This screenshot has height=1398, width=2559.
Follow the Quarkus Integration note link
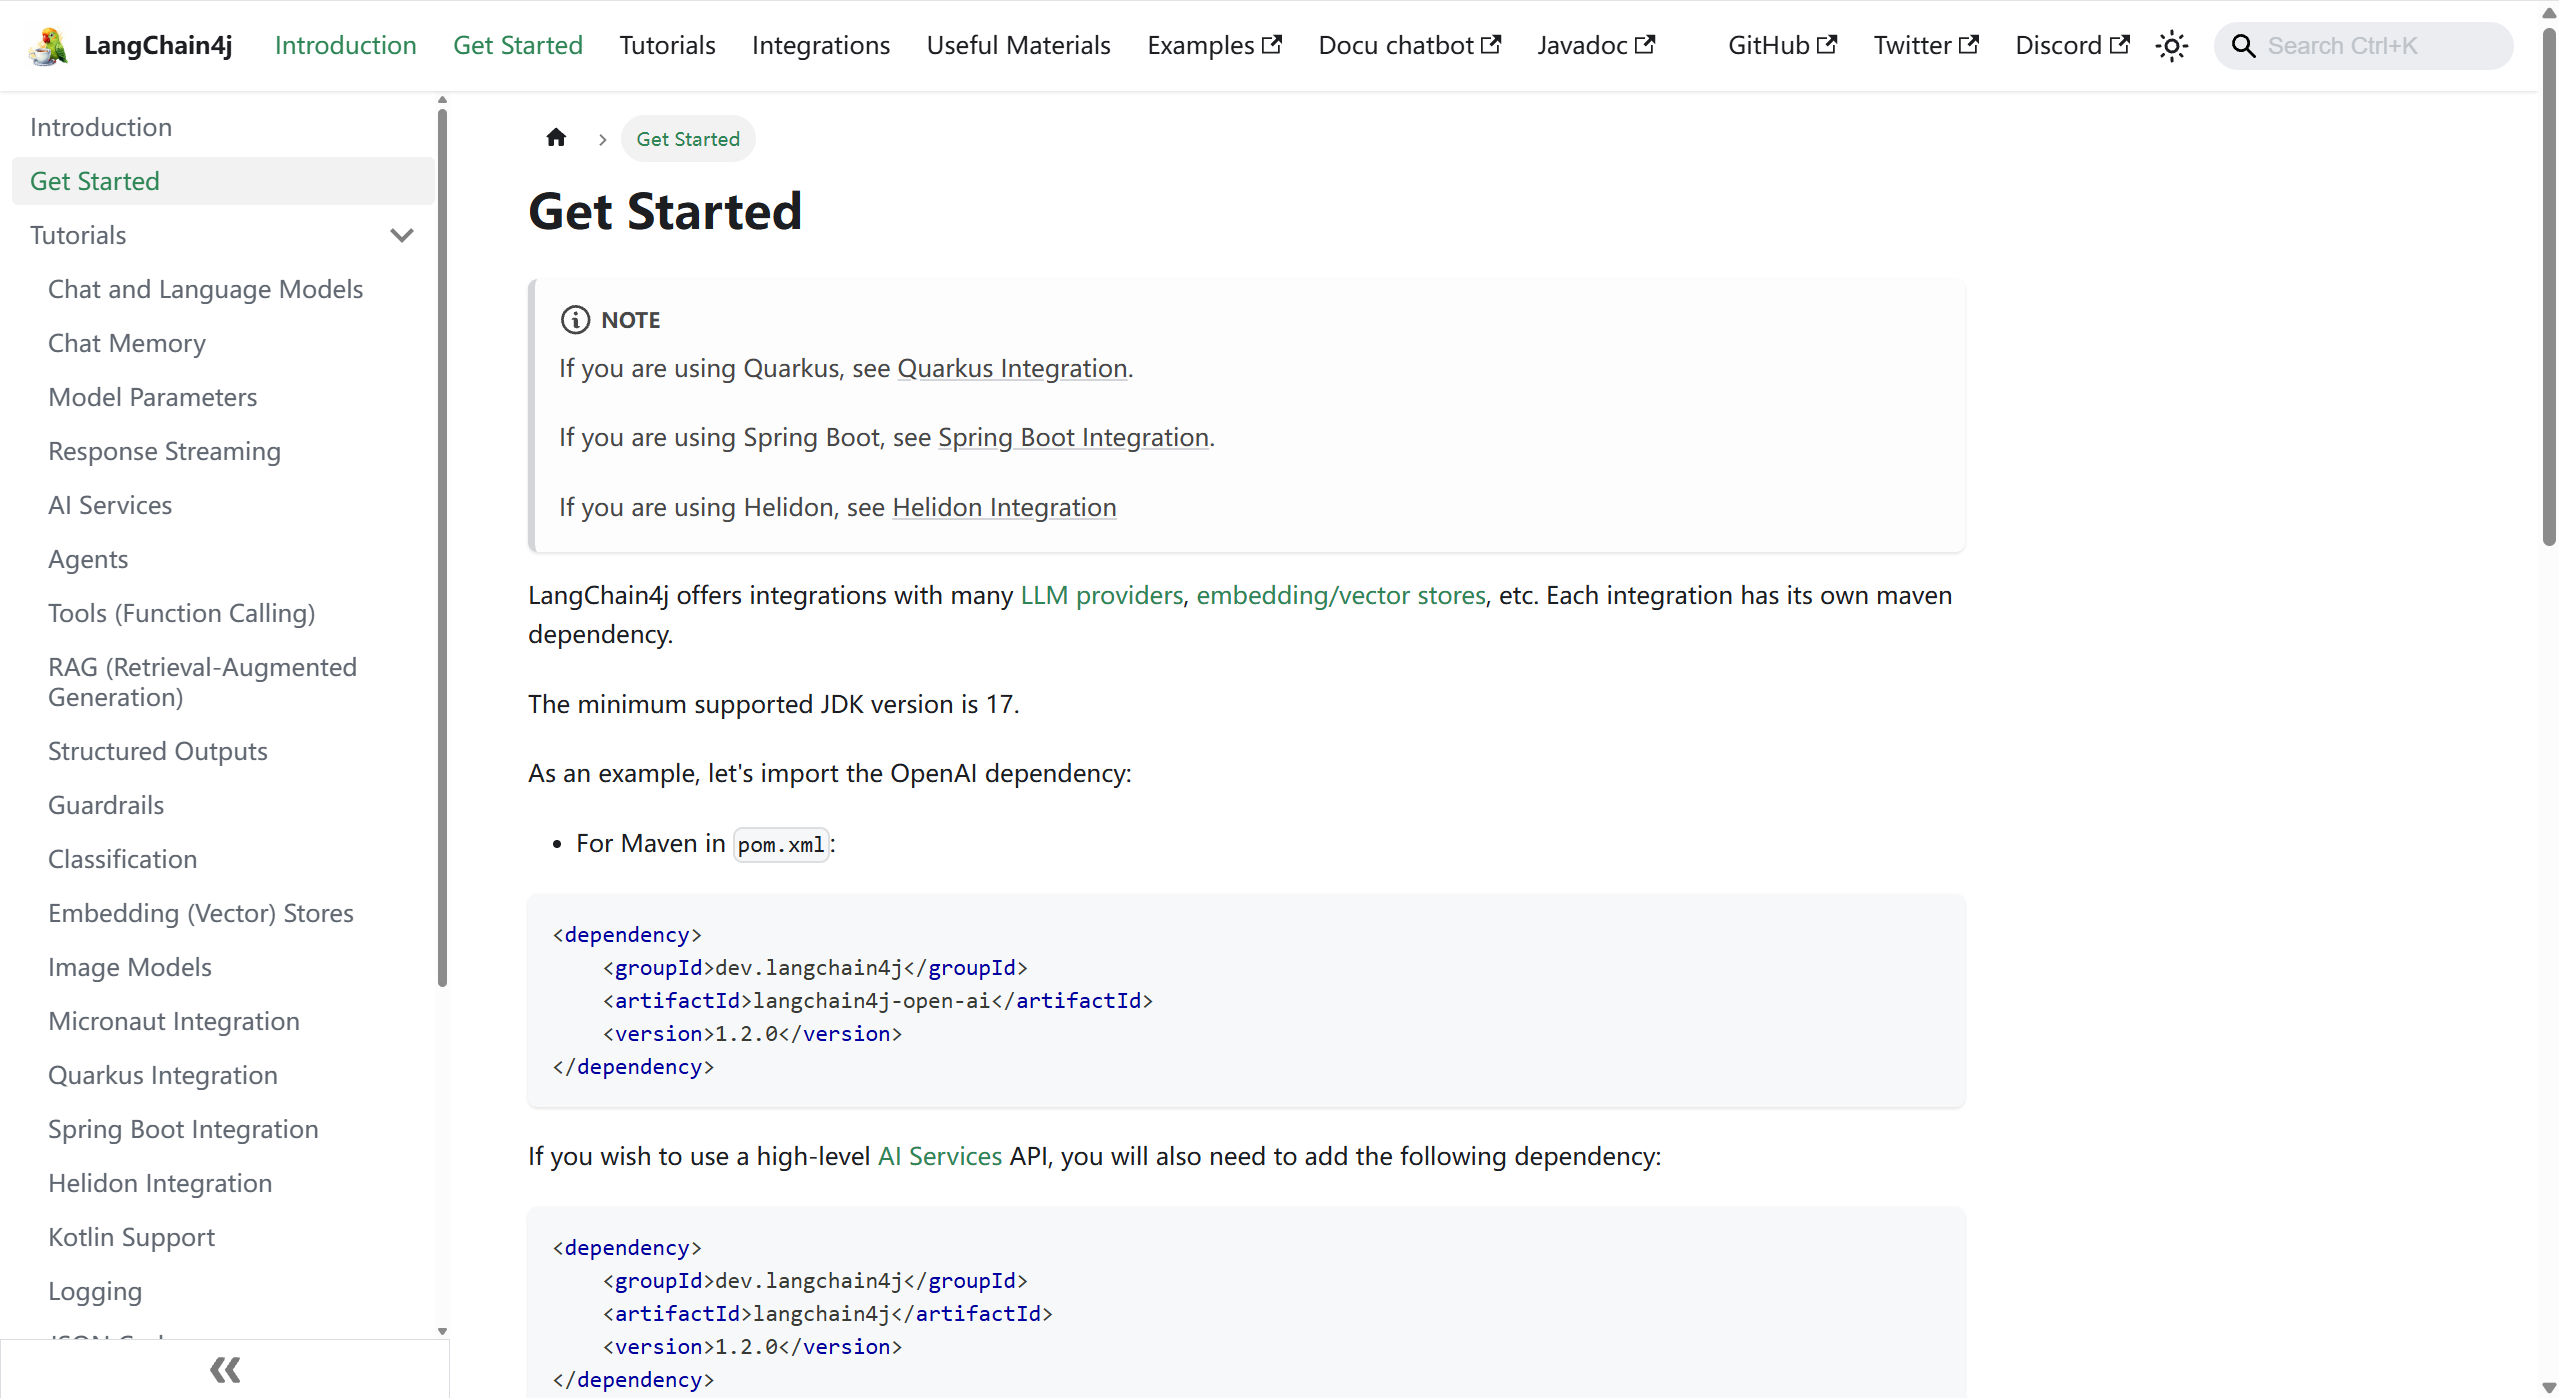[1012, 368]
